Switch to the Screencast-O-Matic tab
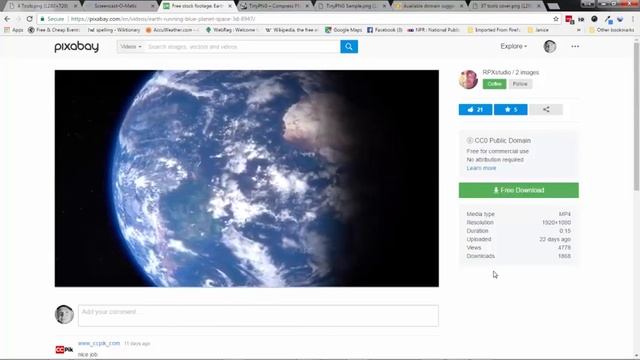Image resolution: width=640 pixels, height=360 pixels. (118, 6)
